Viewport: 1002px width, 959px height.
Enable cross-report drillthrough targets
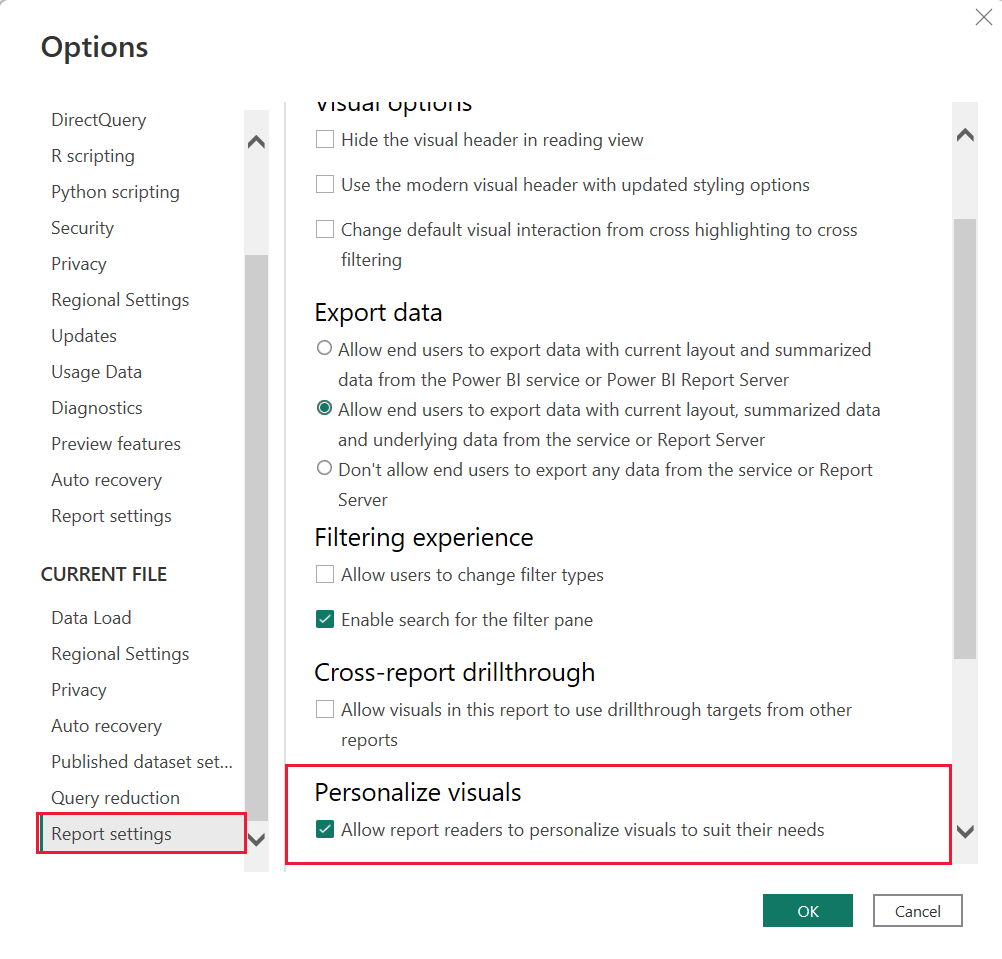pos(324,709)
